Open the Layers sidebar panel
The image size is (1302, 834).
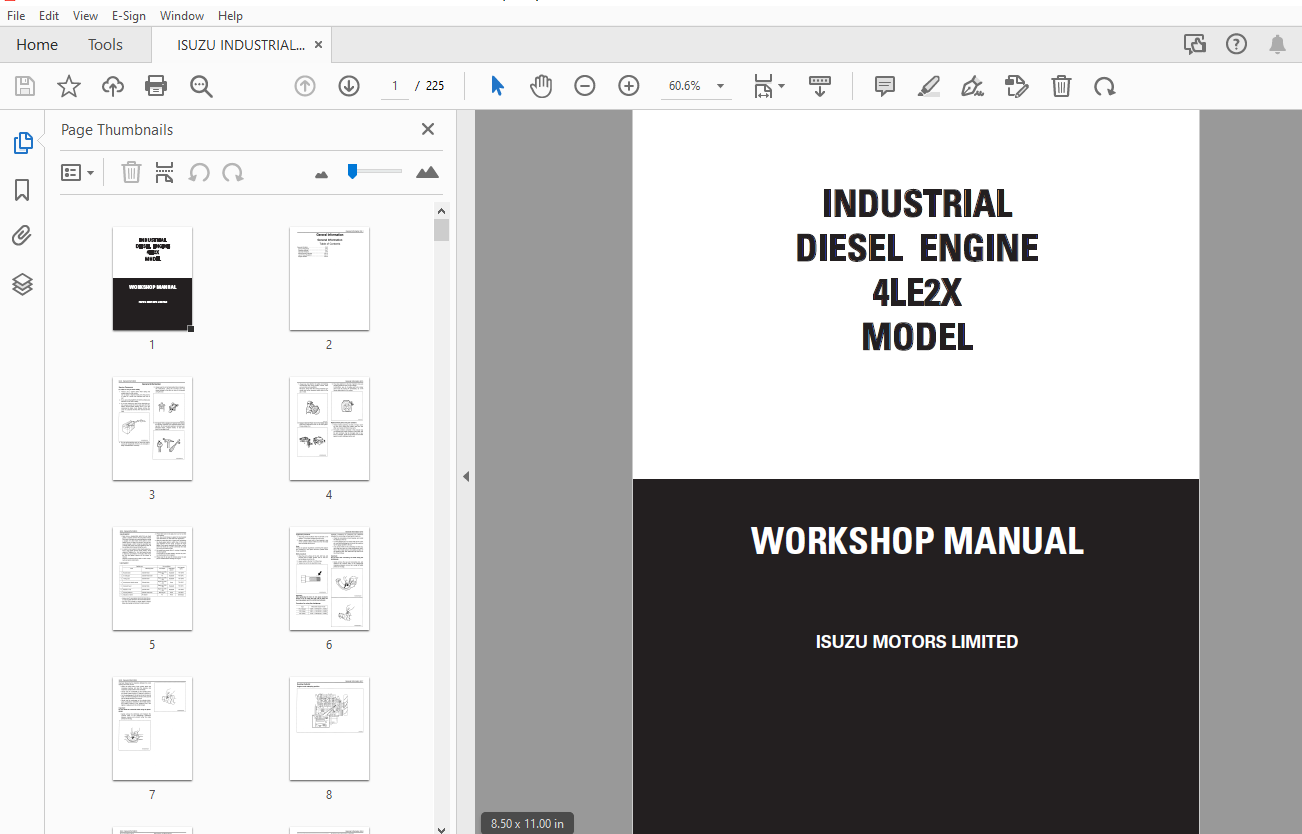click(x=22, y=284)
